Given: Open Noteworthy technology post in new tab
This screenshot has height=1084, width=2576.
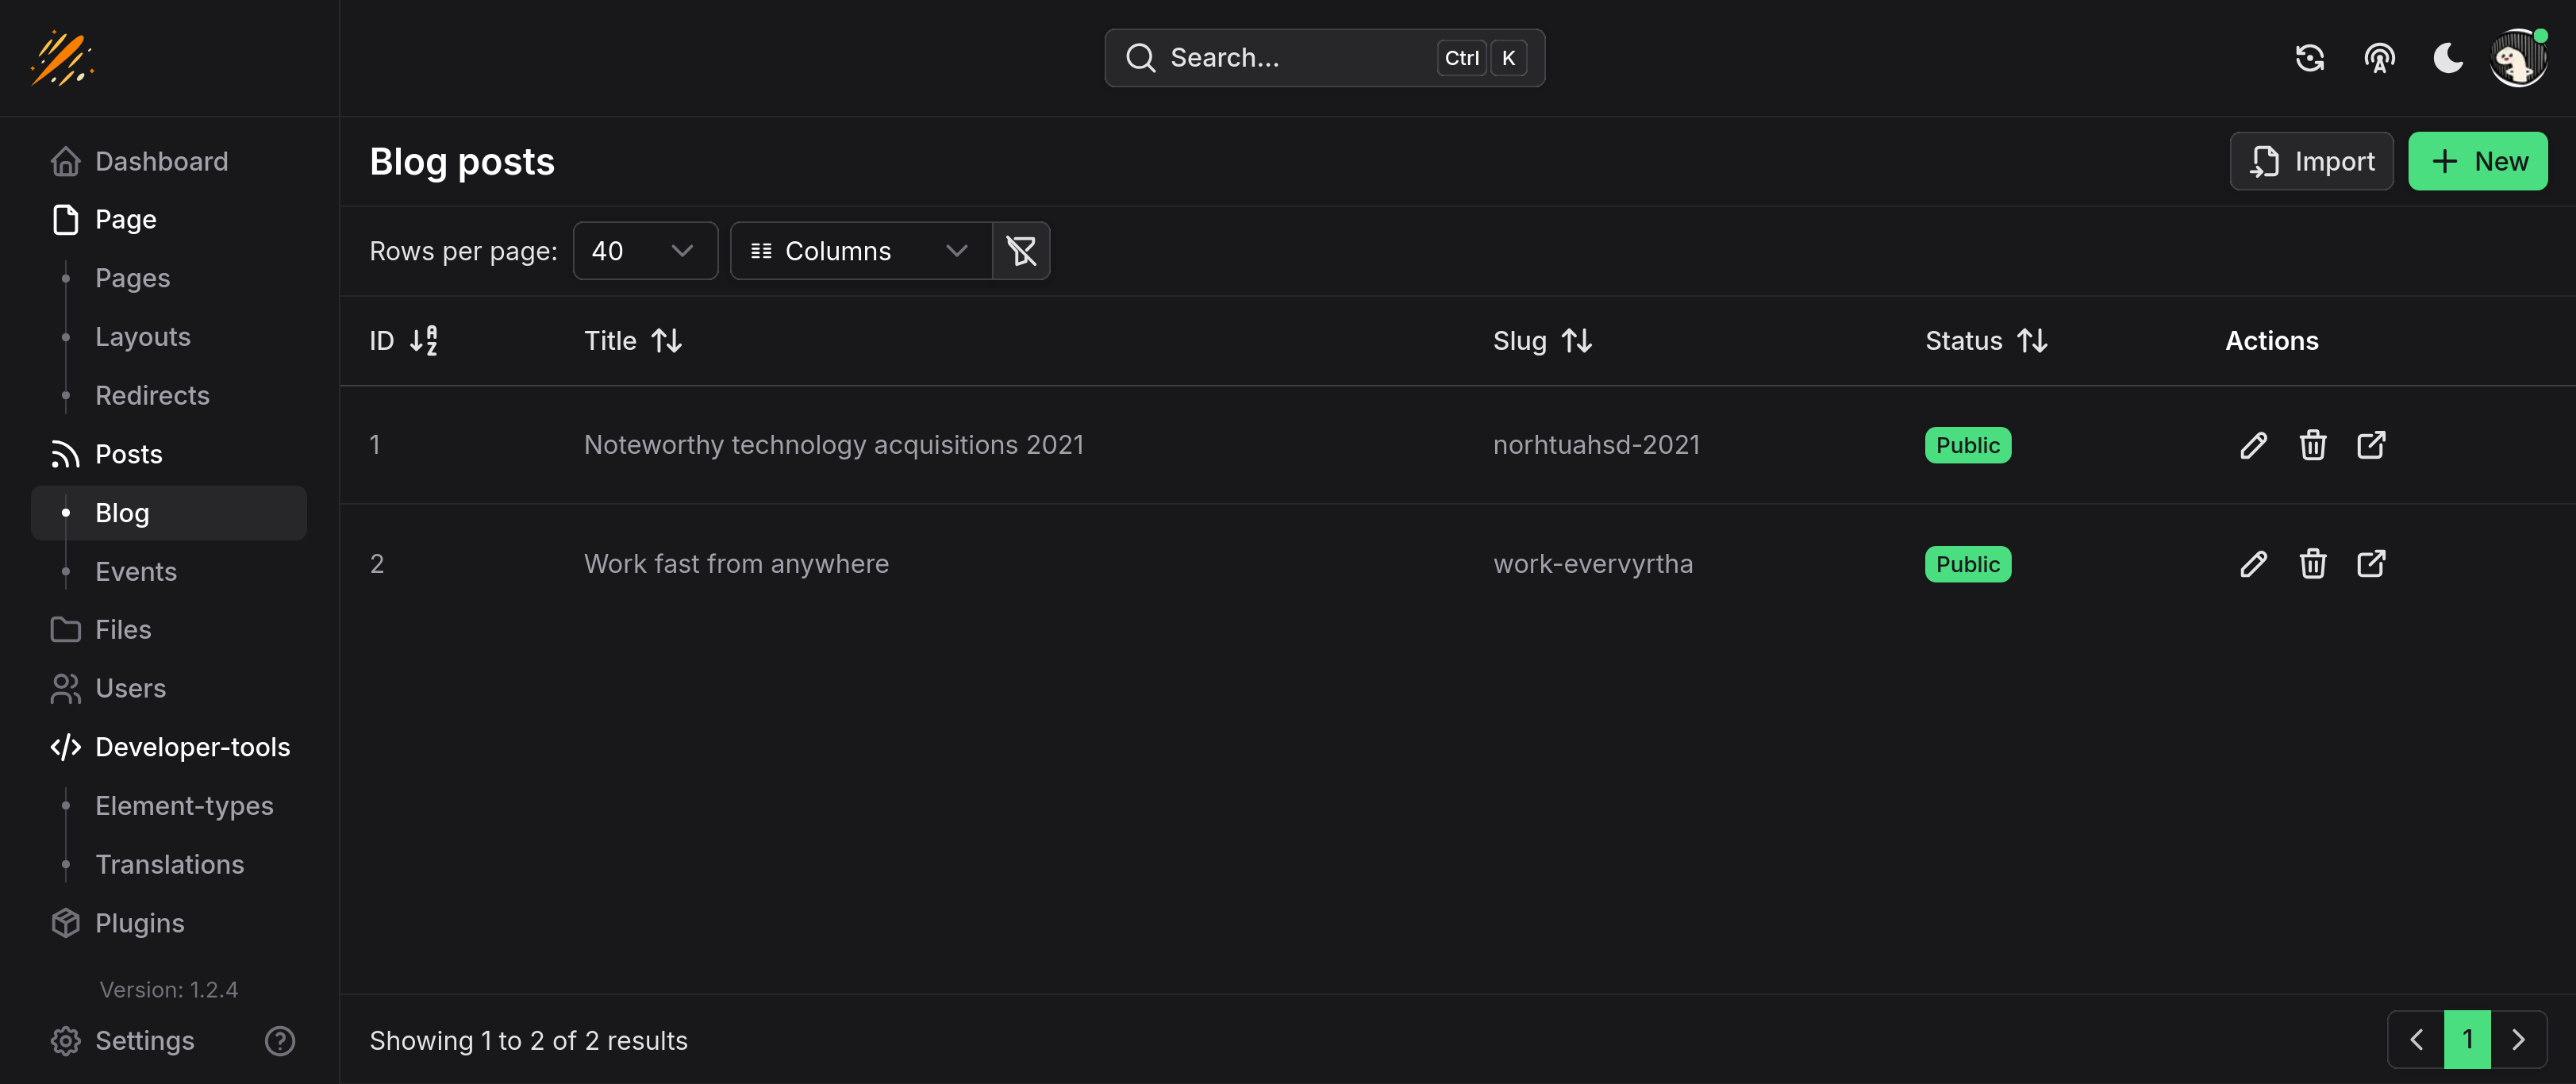Looking at the screenshot, I should (2371, 445).
